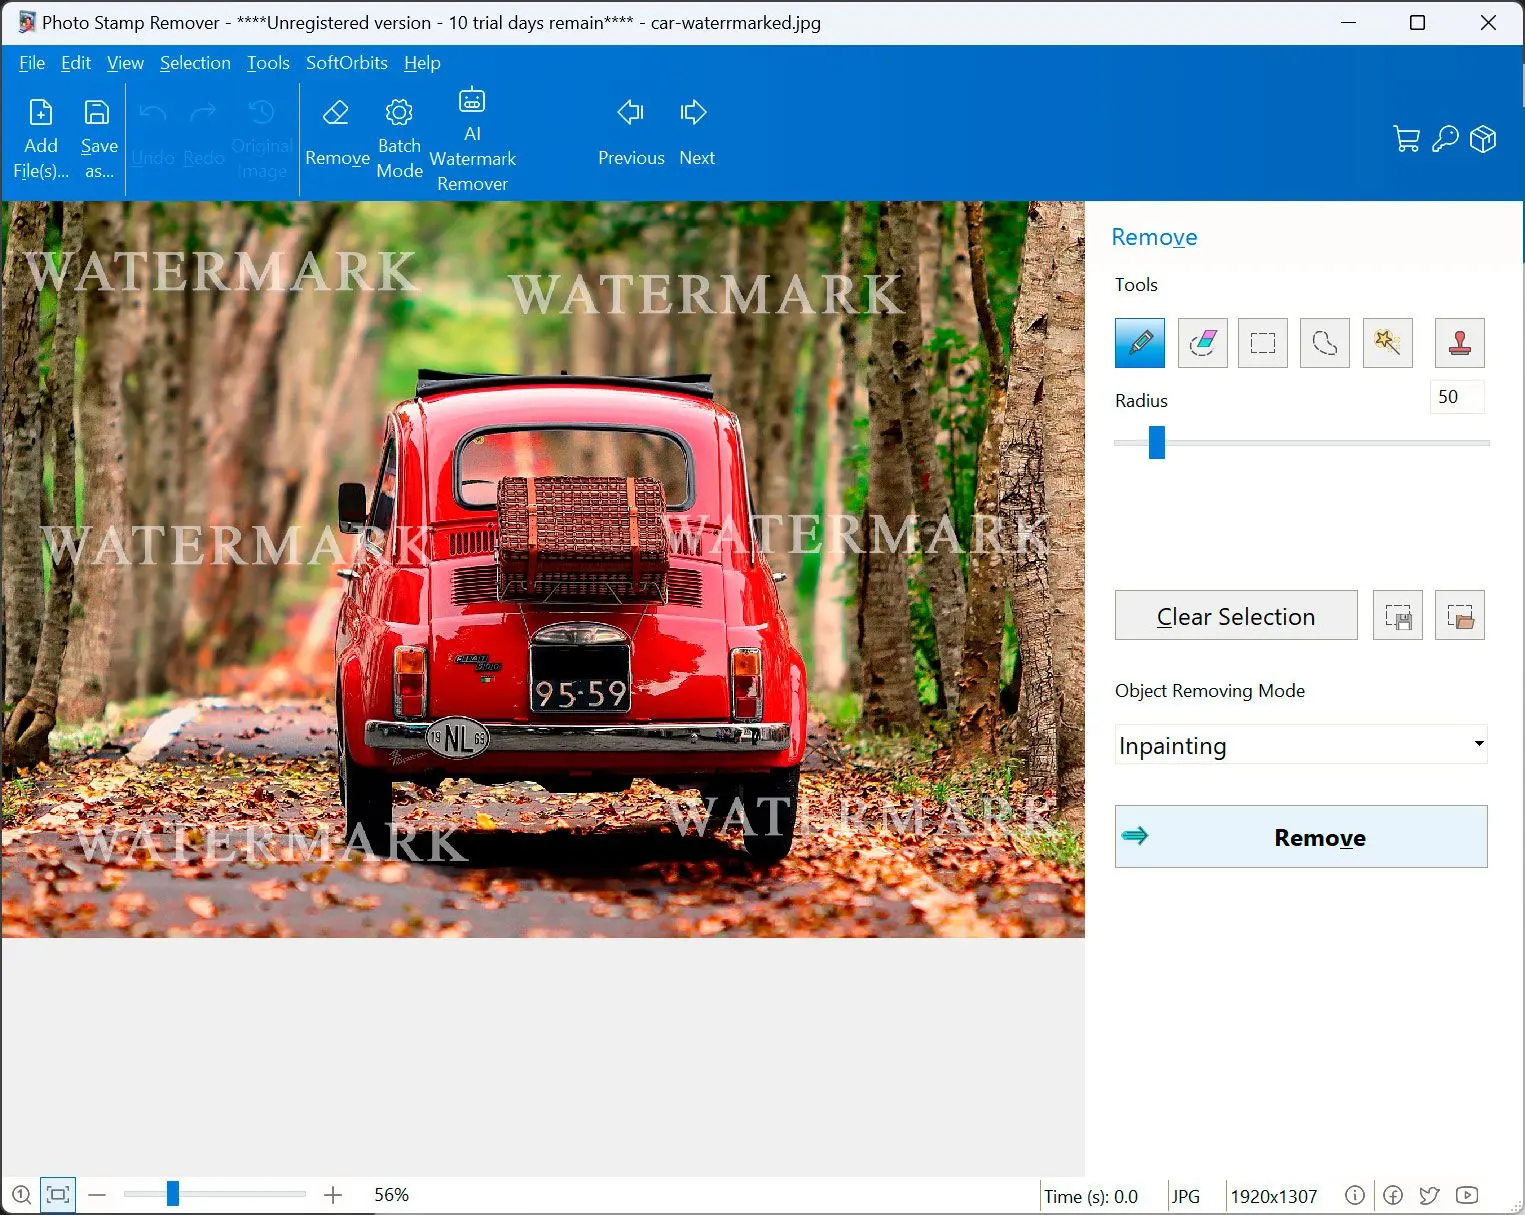Click the JPG format label in status bar
The width and height of the screenshot is (1525, 1215).
pyautogui.click(x=1185, y=1196)
